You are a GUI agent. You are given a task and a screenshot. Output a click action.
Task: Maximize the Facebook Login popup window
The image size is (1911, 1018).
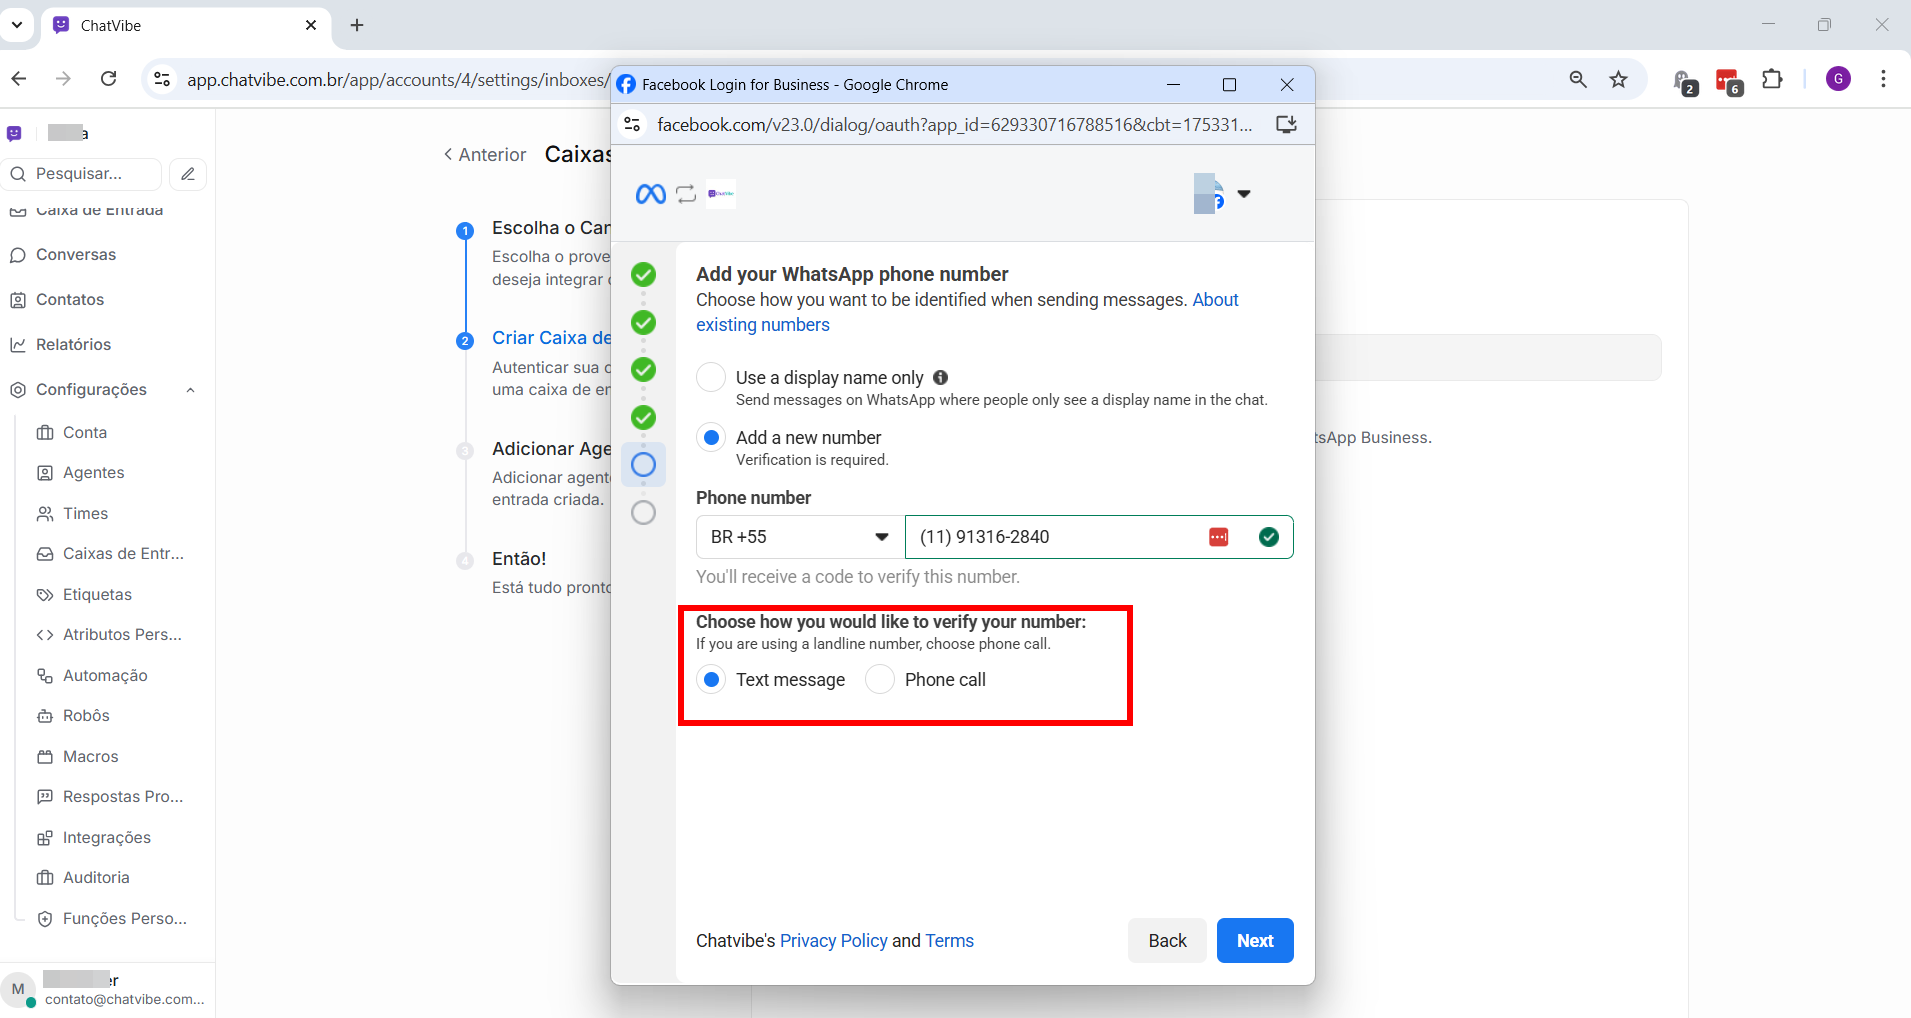pyautogui.click(x=1229, y=85)
